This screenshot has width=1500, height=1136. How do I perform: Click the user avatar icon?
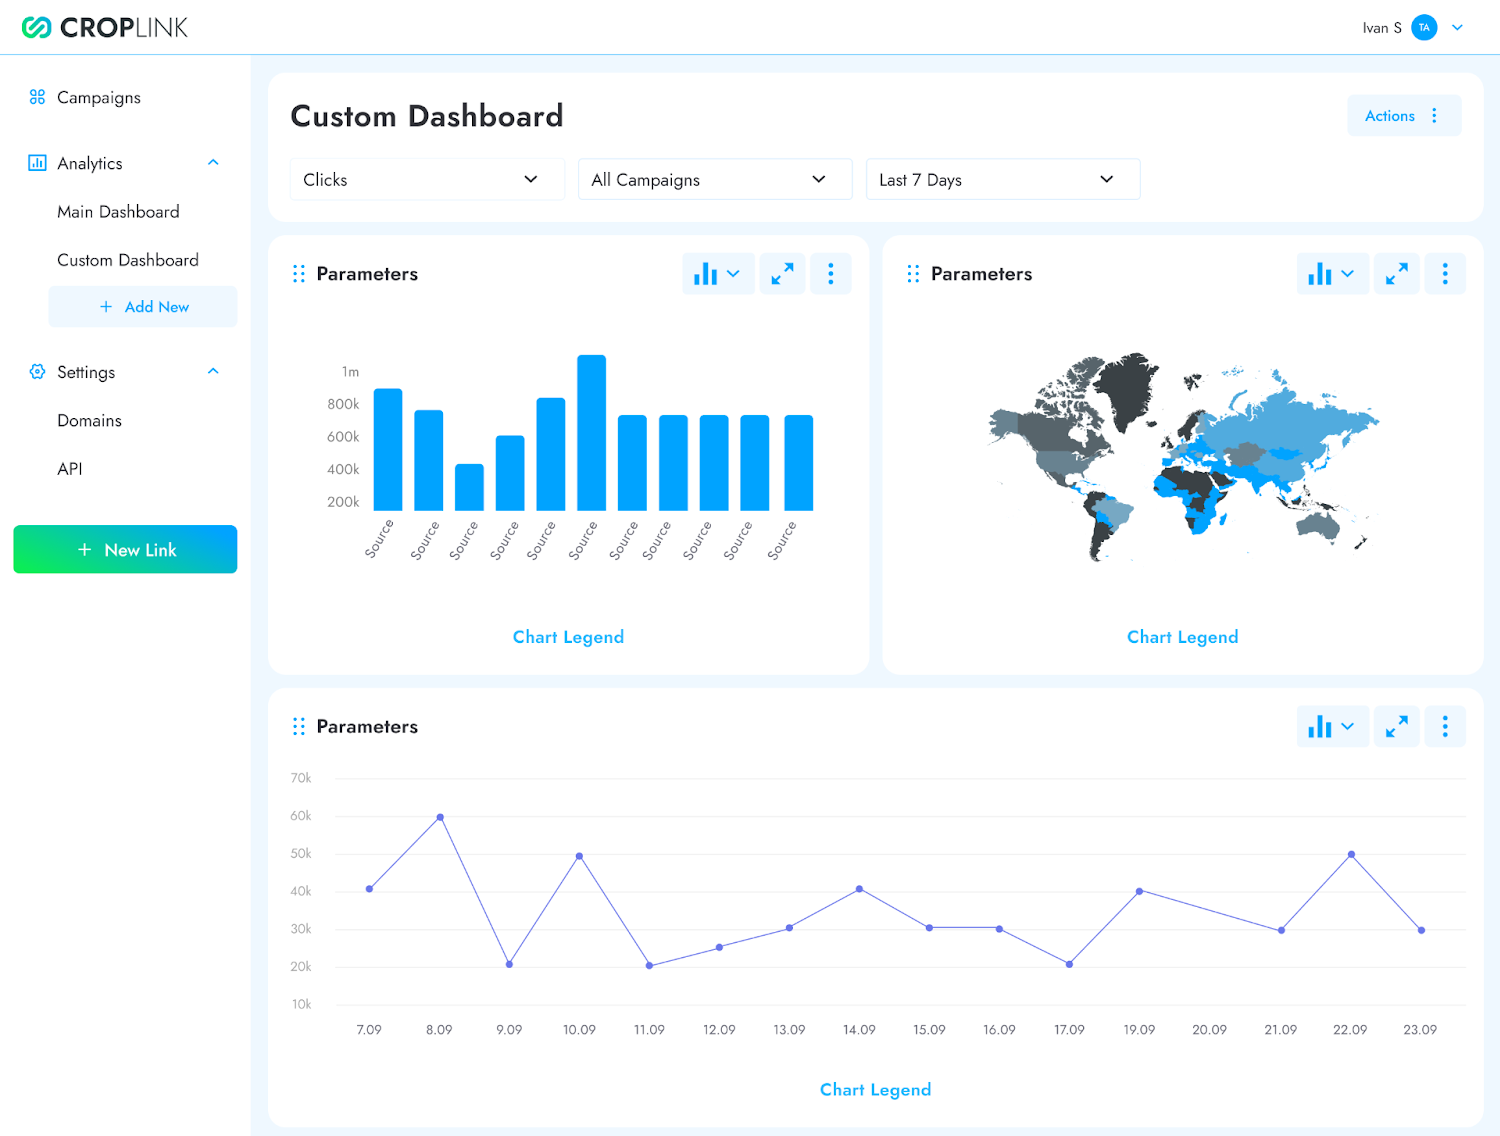[1424, 28]
